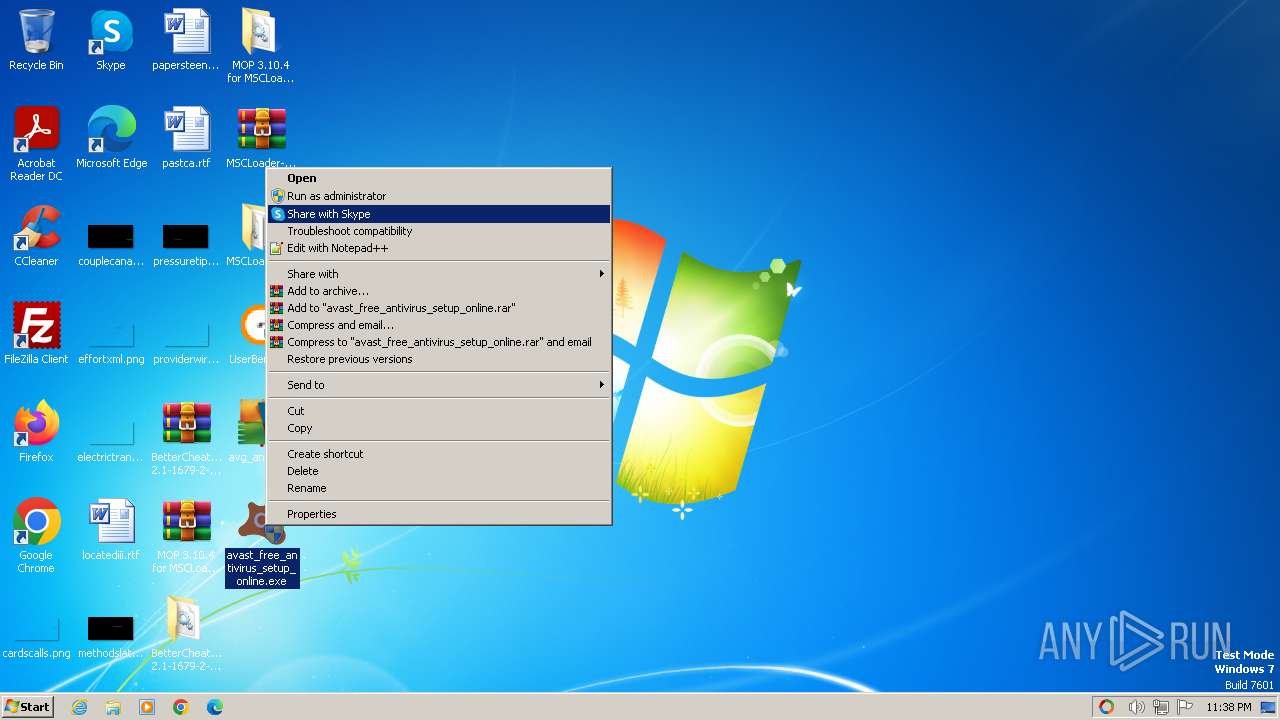Launch Edge from the taskbar
1280x720 pixels.
215,707
